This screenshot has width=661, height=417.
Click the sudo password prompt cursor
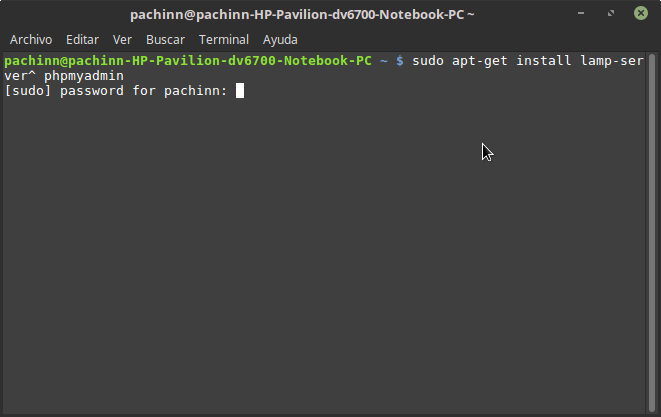[240, 91]
